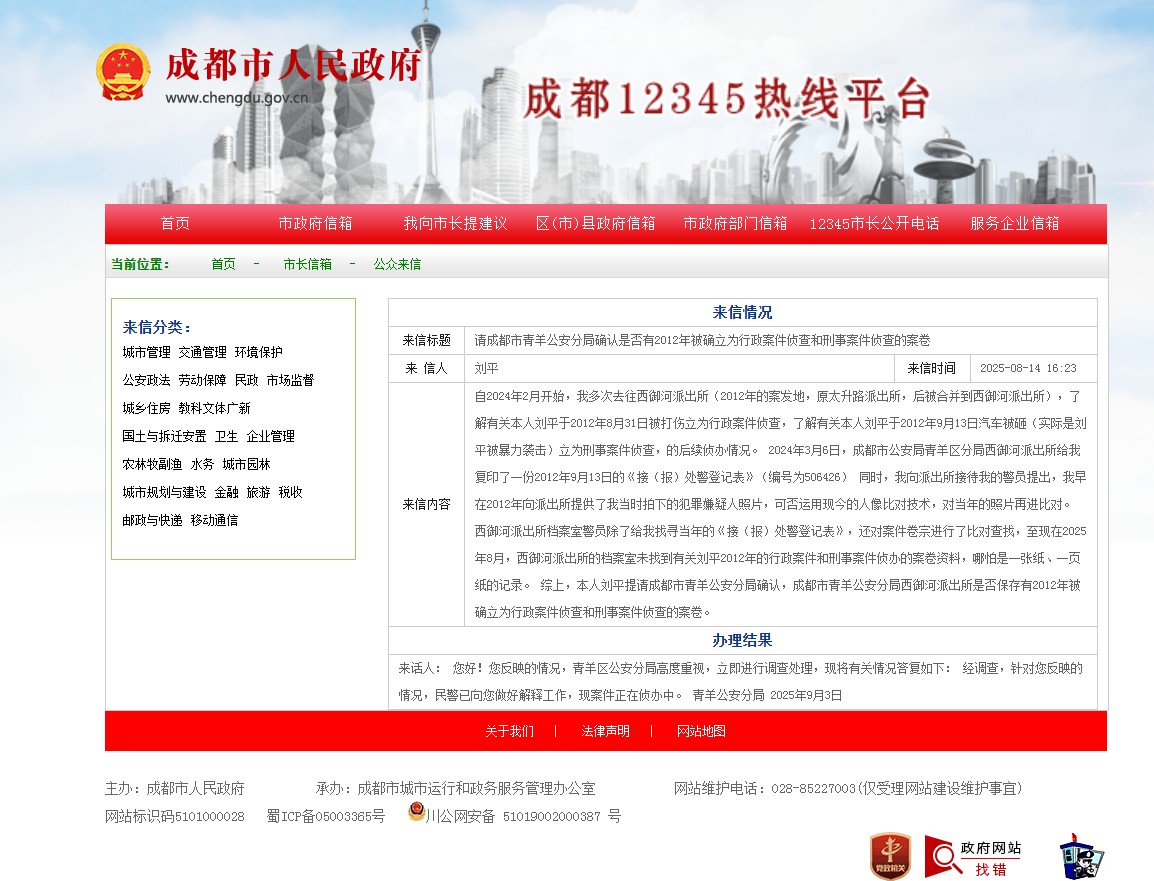Select the 城市管理 category link
The image size is (1154, 881).
coord(147,353)
